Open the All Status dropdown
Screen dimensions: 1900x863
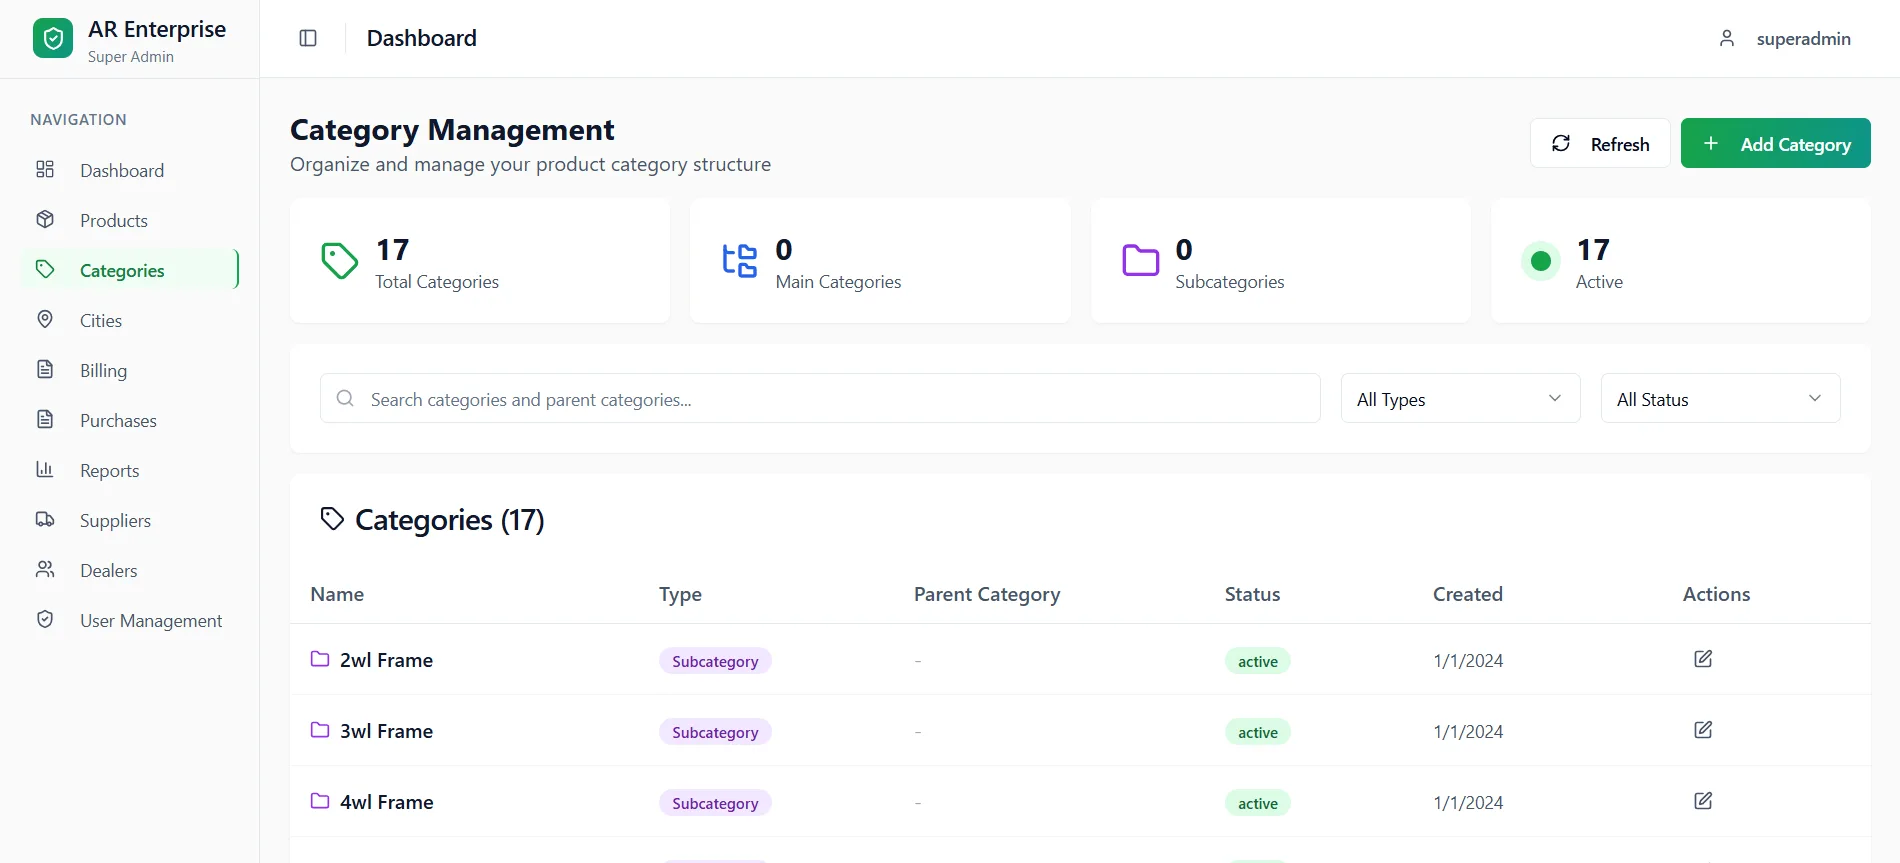(x=1720, y=398)
